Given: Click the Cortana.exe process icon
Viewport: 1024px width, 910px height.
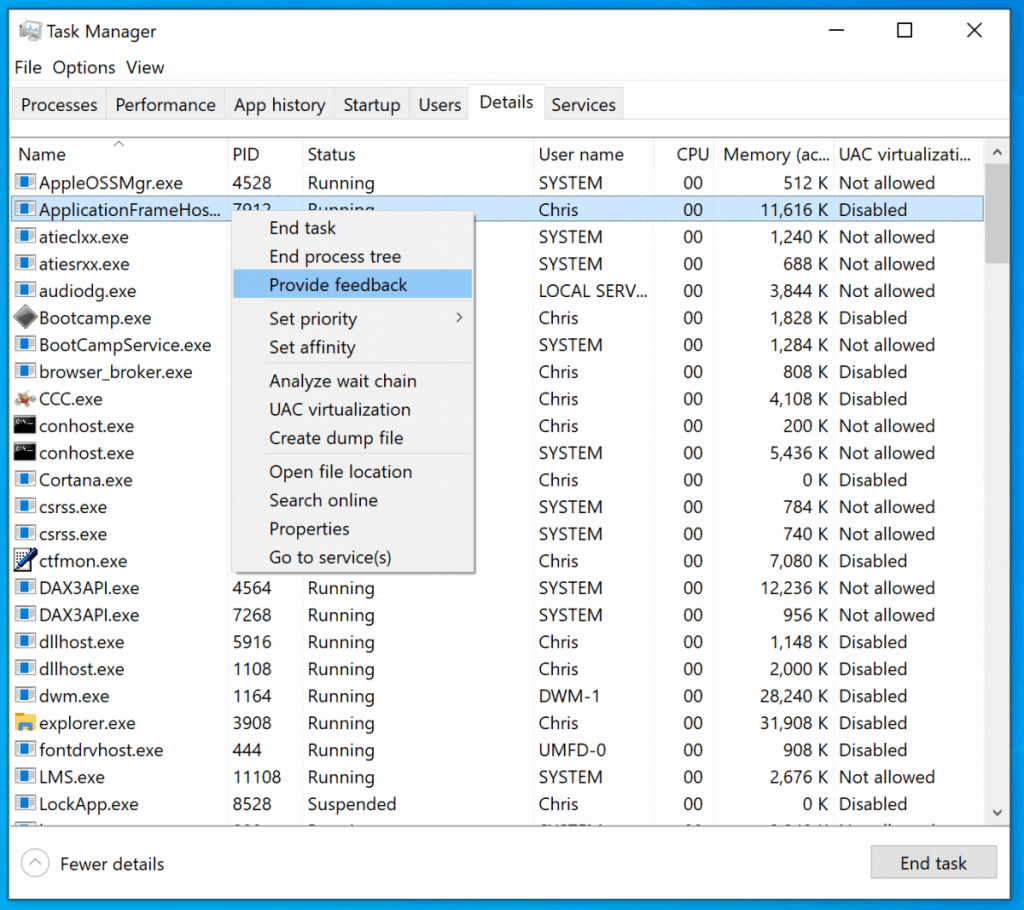Looking at the screenshot, I should (25, 479).
